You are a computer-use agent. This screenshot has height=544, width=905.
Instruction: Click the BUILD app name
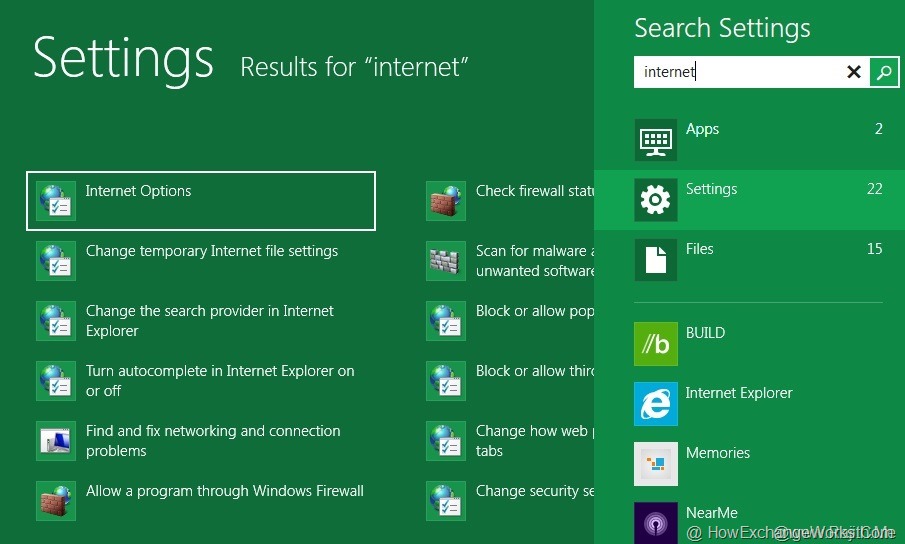click(705, 333)
